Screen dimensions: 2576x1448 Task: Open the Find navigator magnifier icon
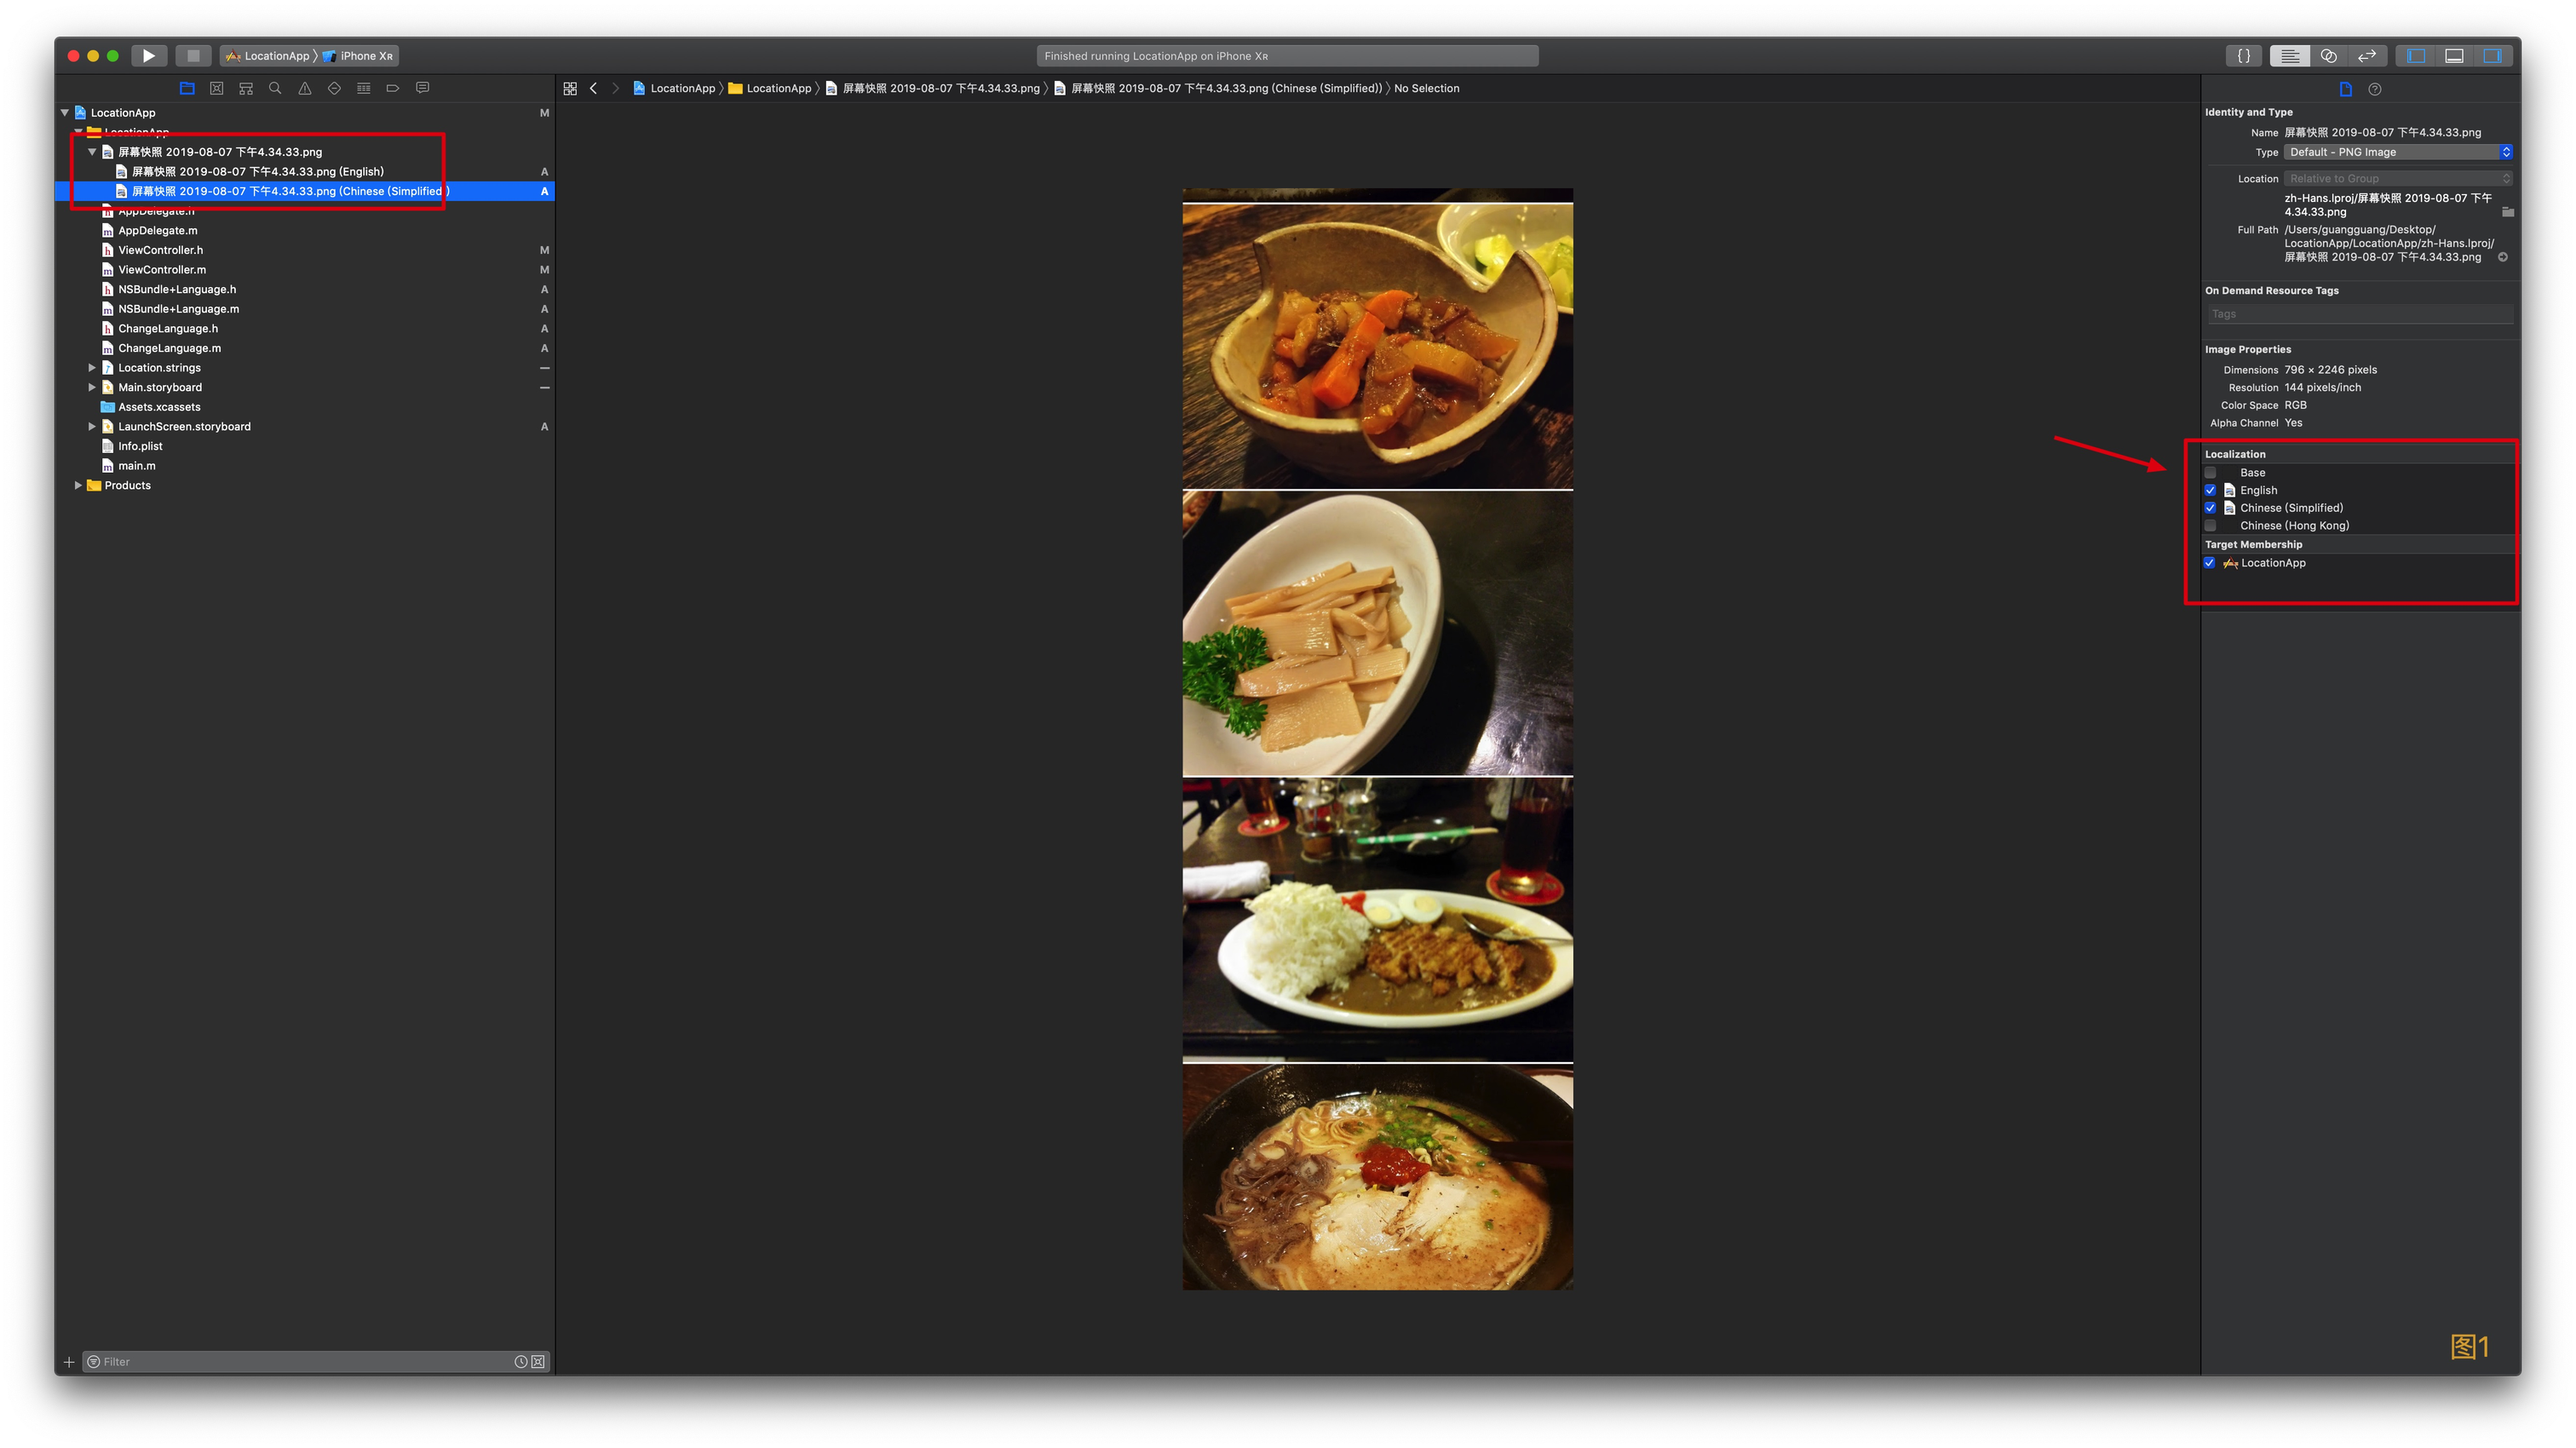(275, 88)
